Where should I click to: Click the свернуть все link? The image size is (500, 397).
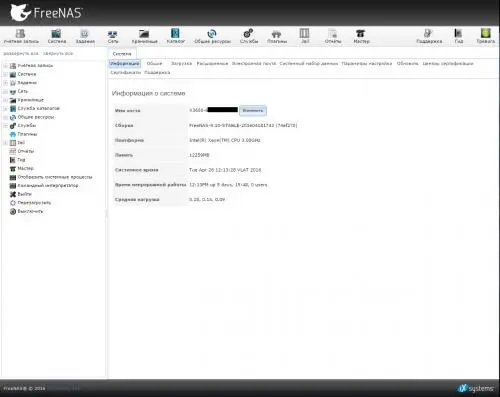(x=58, y=53)
